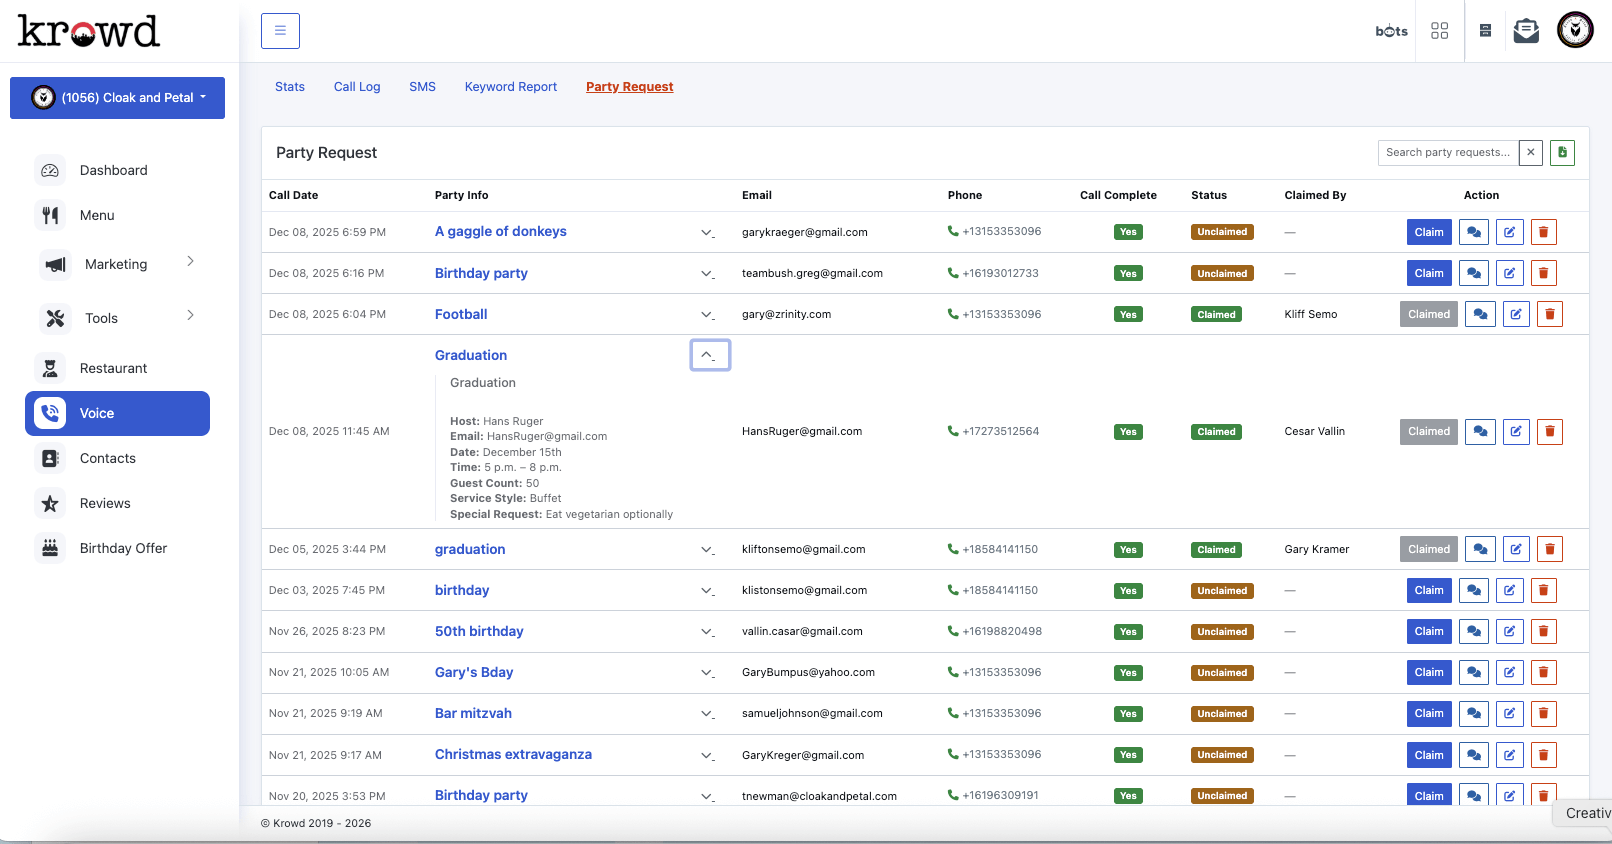Open chat for A gaggle of donkeys

coord(1473,232)
